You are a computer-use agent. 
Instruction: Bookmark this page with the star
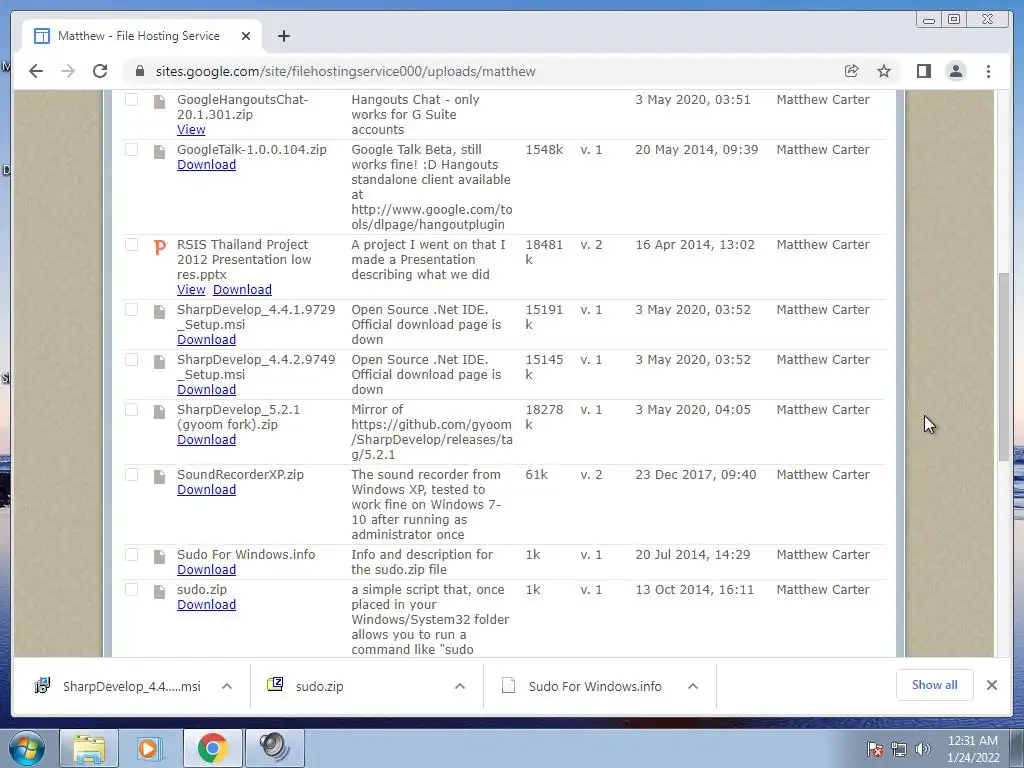pyautogui.click(x=884, y=71)
